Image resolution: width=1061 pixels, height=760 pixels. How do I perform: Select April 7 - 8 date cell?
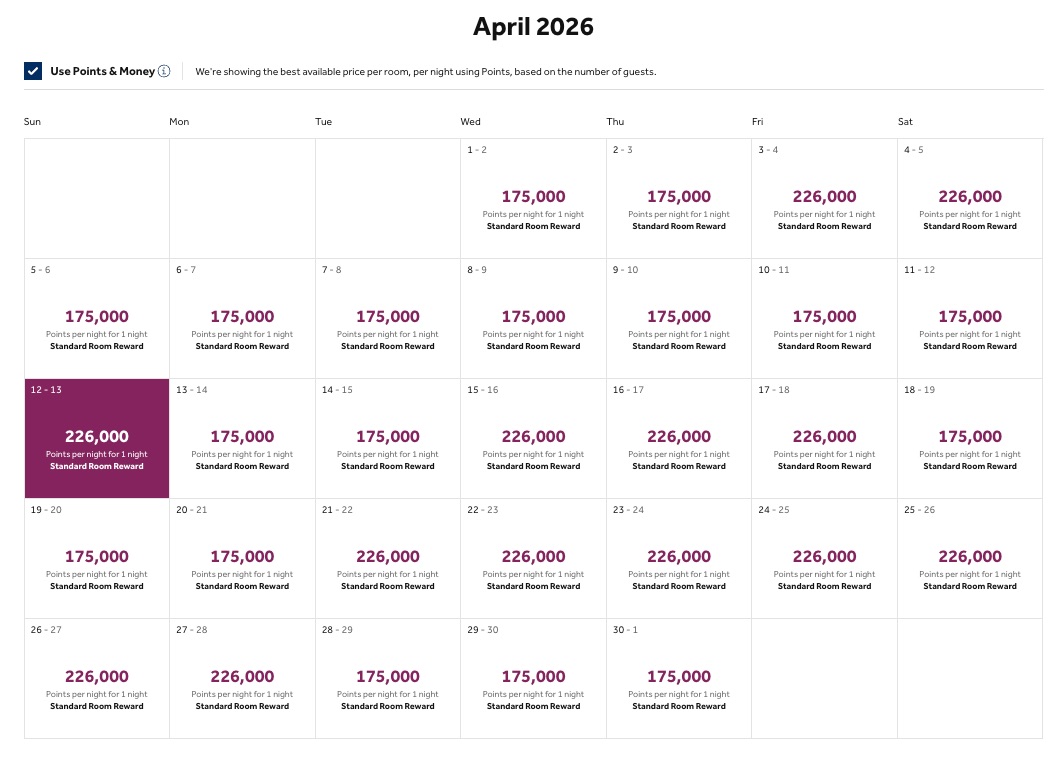pyautogui.click(x=388, y=318)
